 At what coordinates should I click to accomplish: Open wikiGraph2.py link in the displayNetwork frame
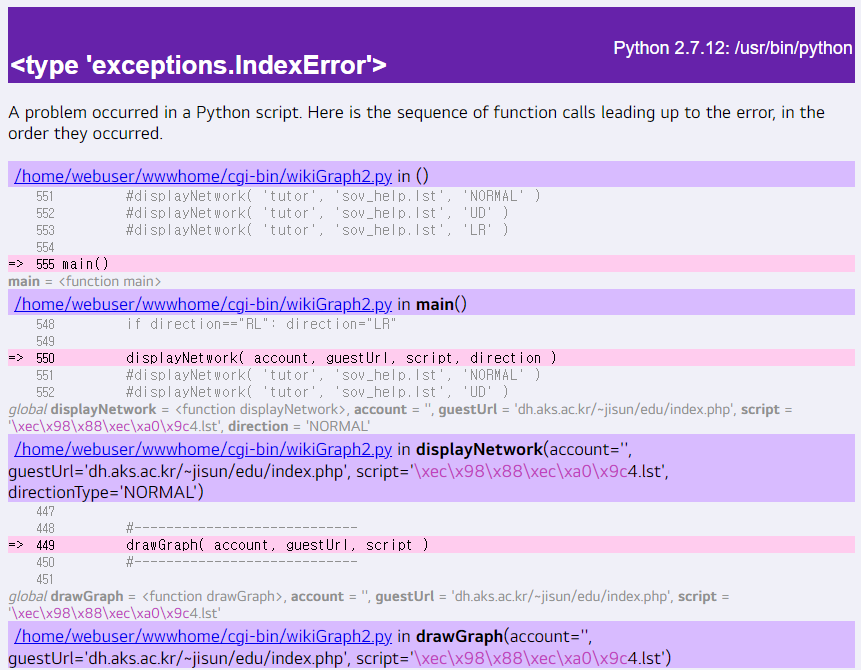click(x=203, y=448)
